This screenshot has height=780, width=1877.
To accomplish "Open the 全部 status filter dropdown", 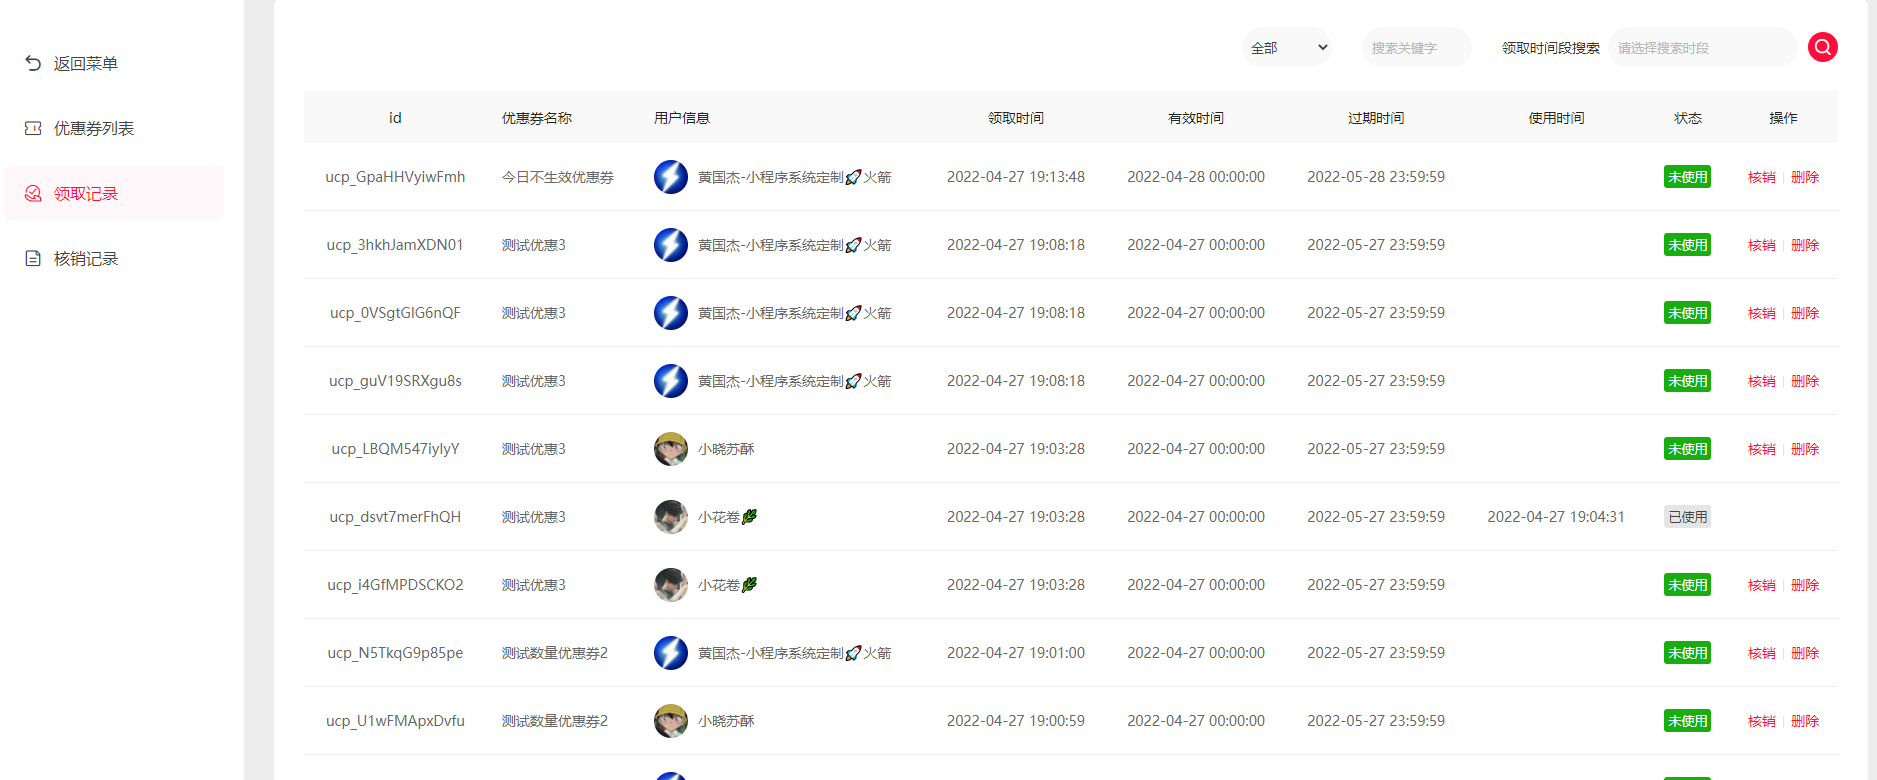I will [x=1287, y=47].
